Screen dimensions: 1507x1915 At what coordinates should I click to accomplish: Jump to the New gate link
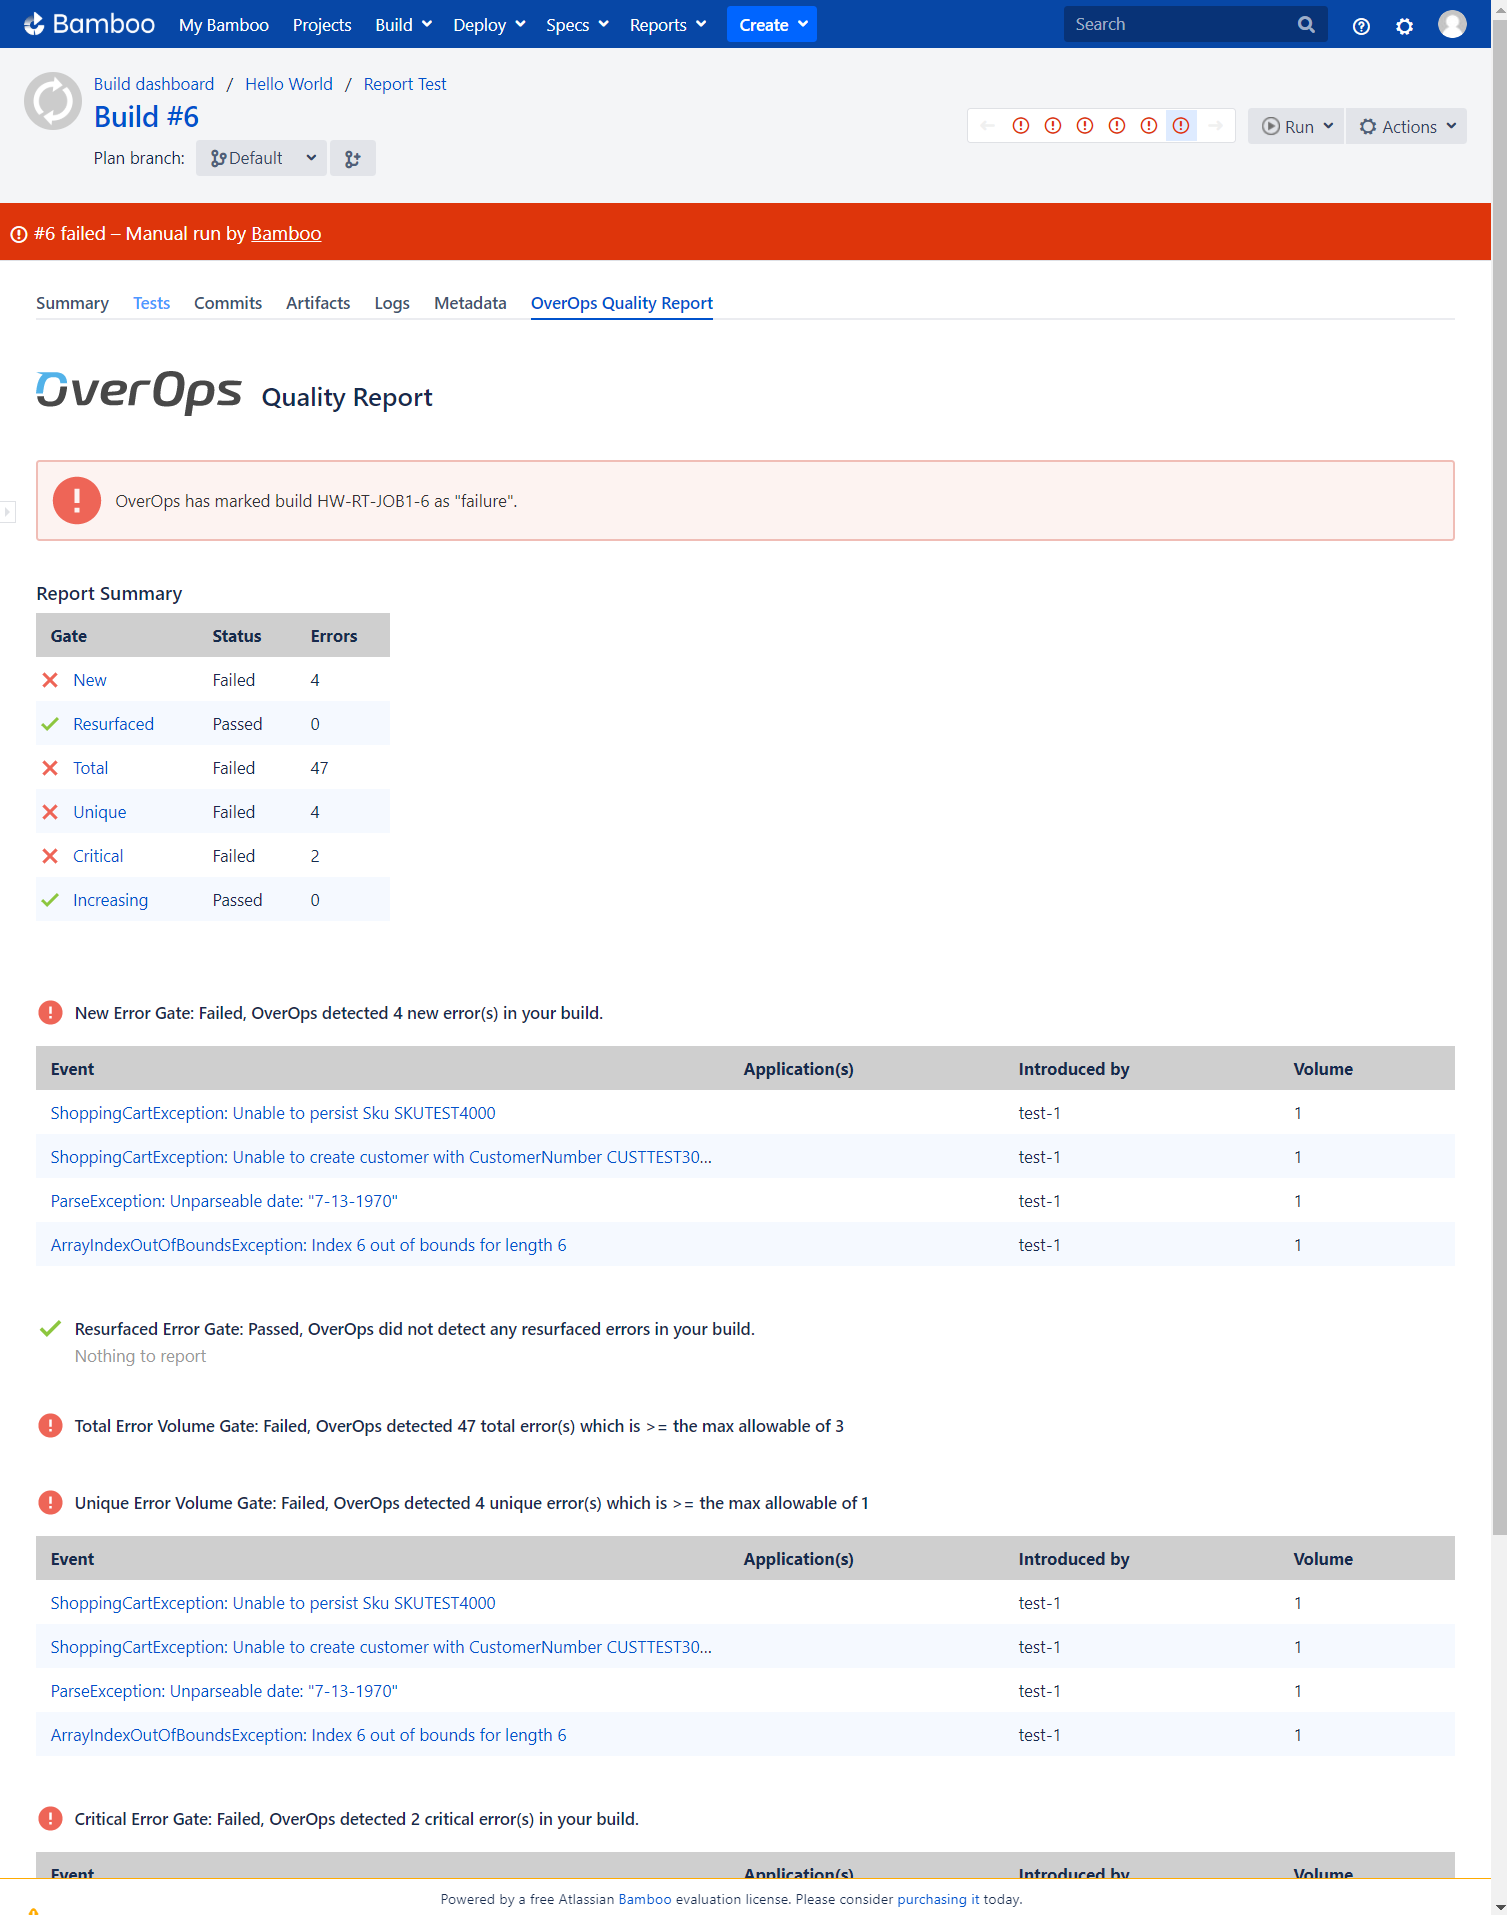point(90,680)
